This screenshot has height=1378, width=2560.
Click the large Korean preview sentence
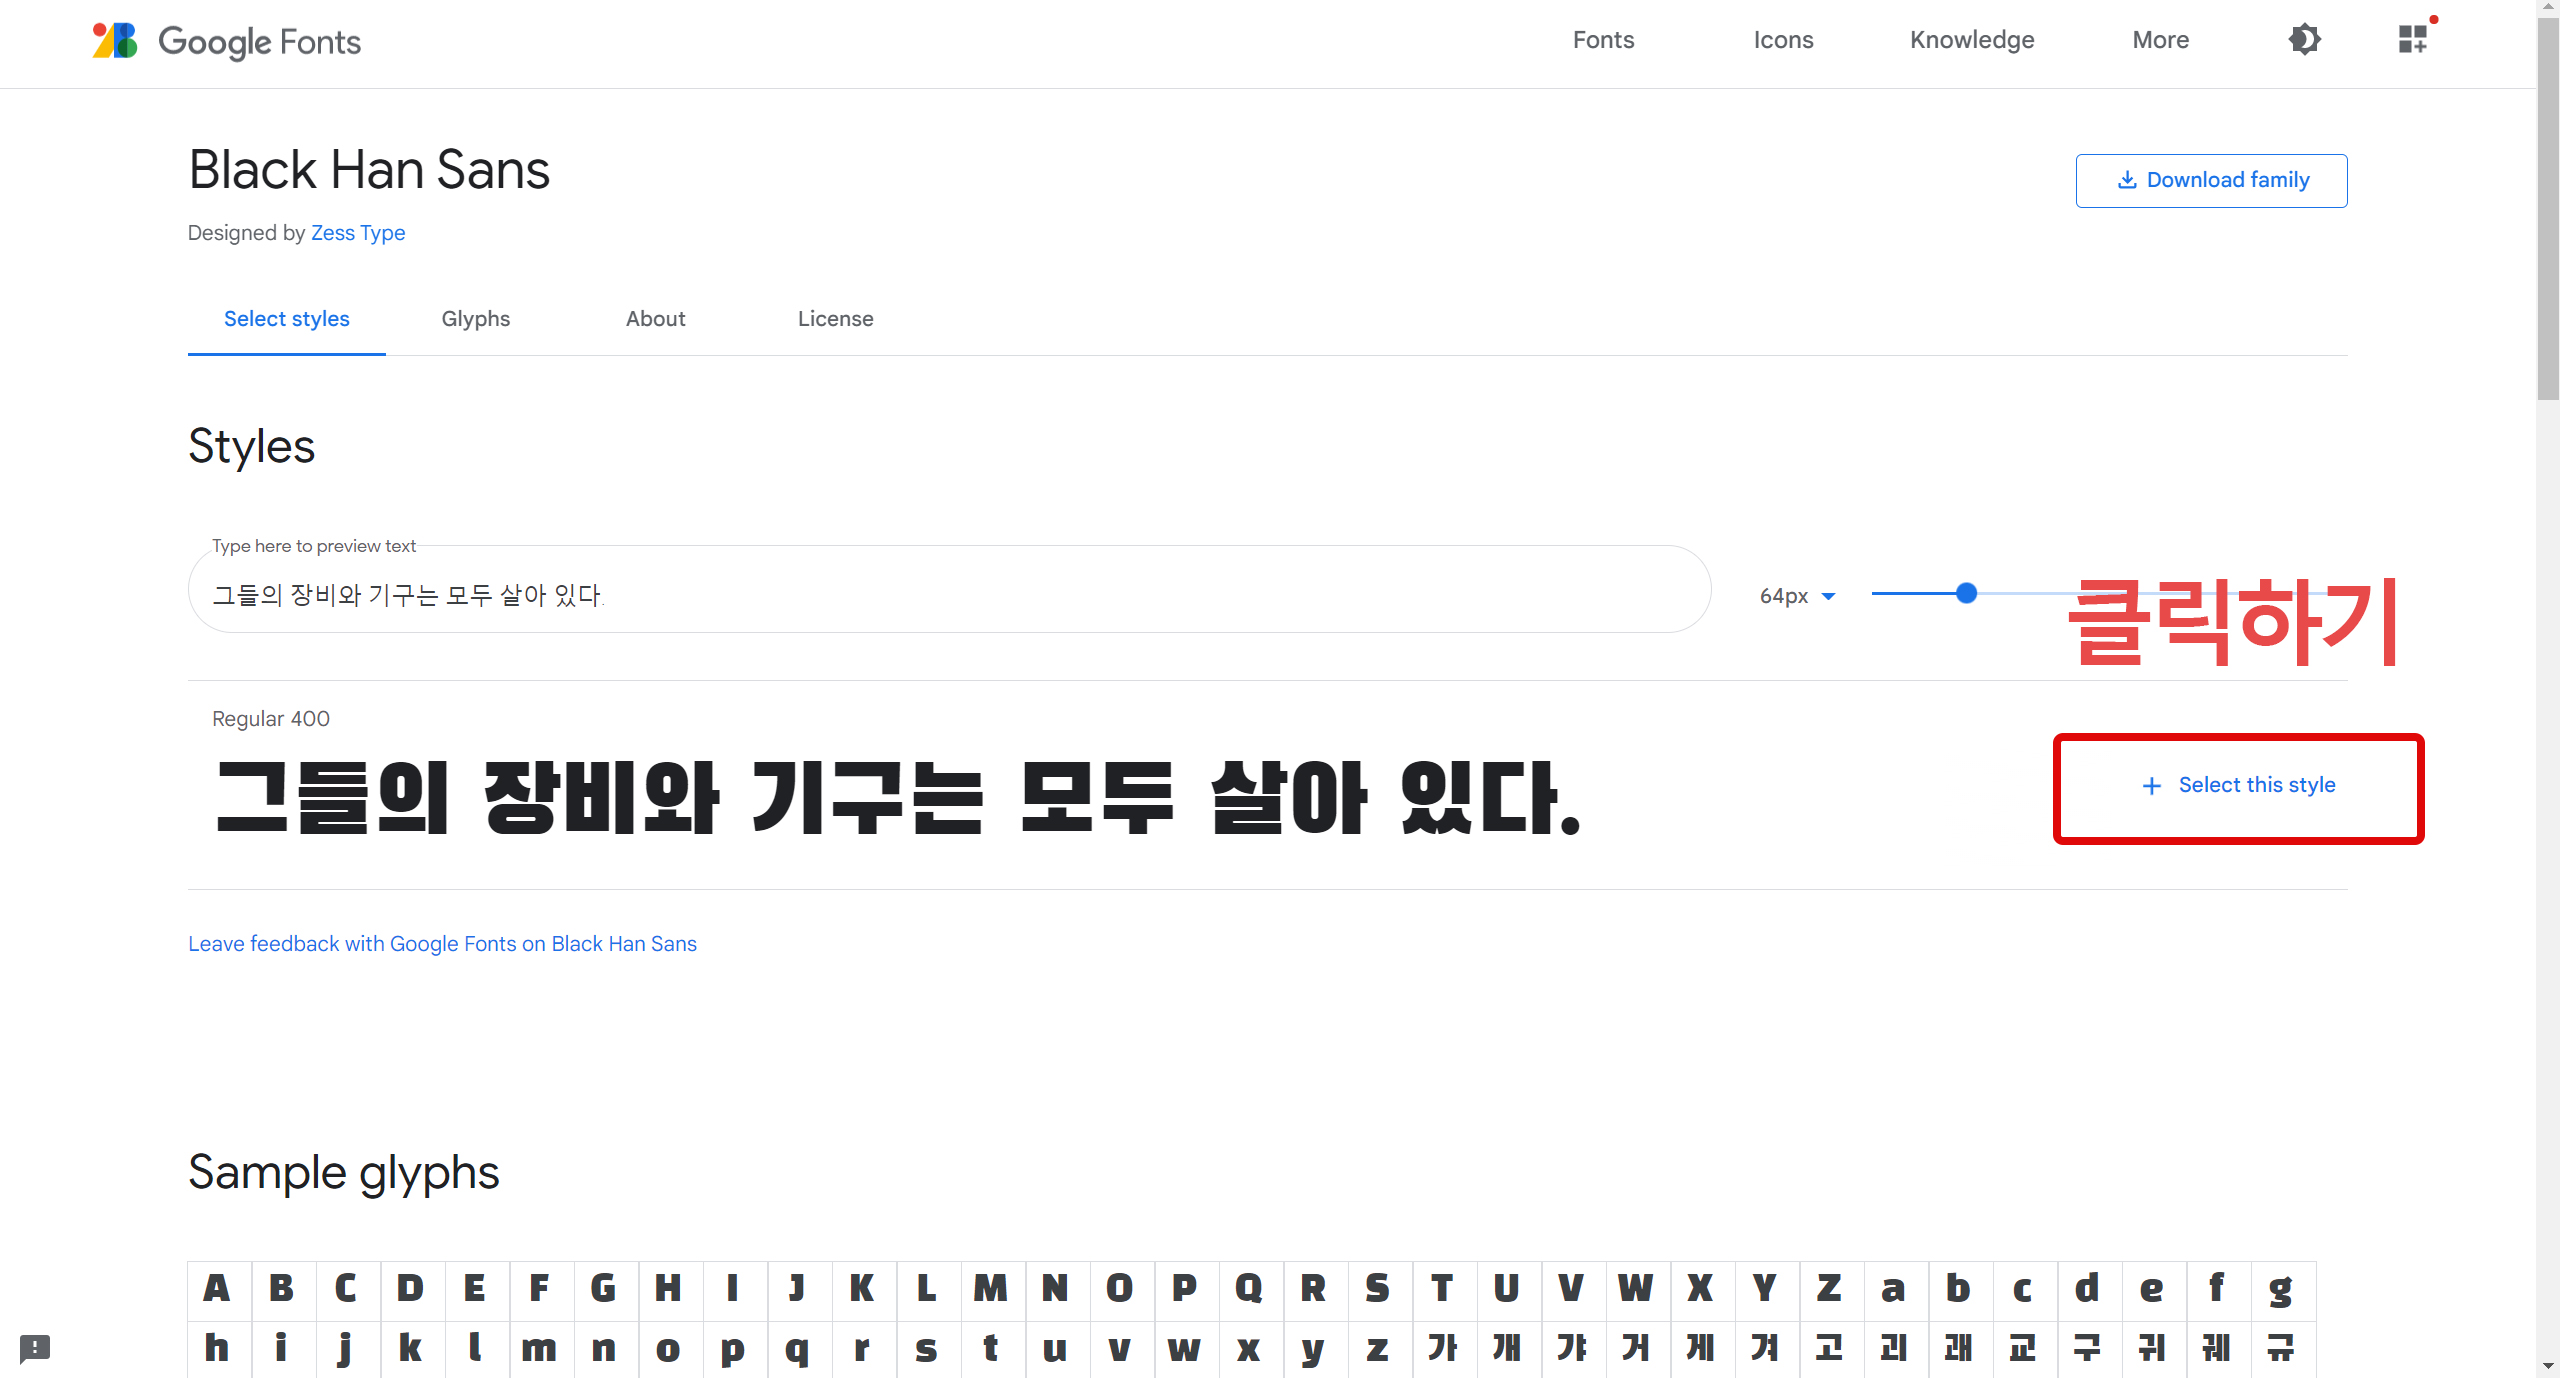pyautogui.click(x=899, y=797)
